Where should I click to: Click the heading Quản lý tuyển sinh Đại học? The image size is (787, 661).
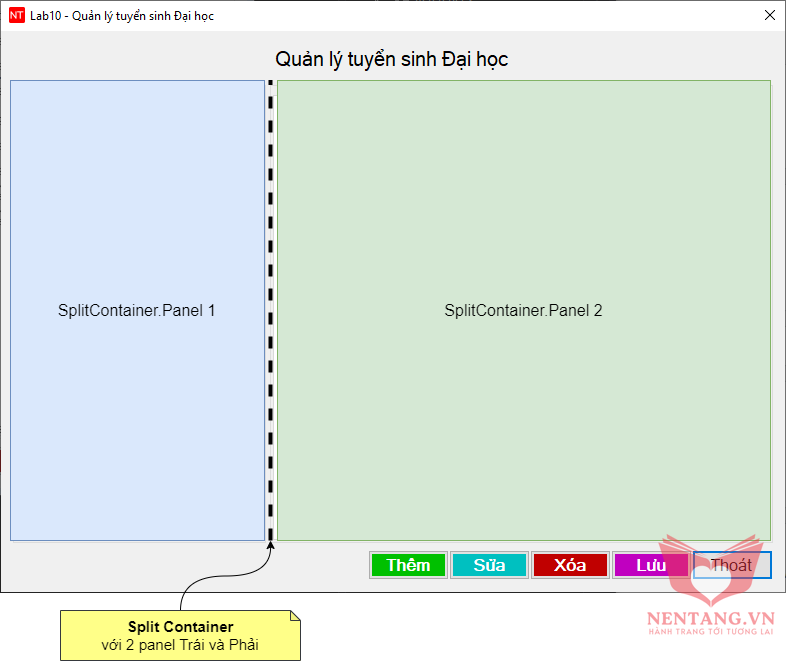tap(392, 59)
